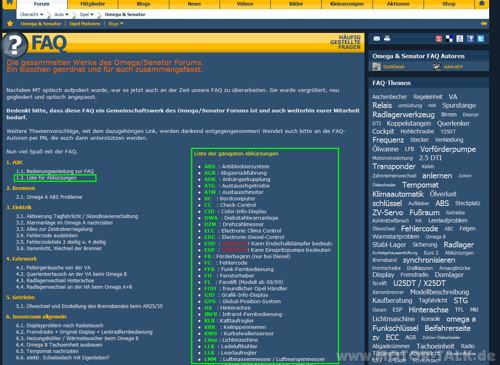
Task: Open the home icon left of Forum tab
Action: click(x=9, y=3)
